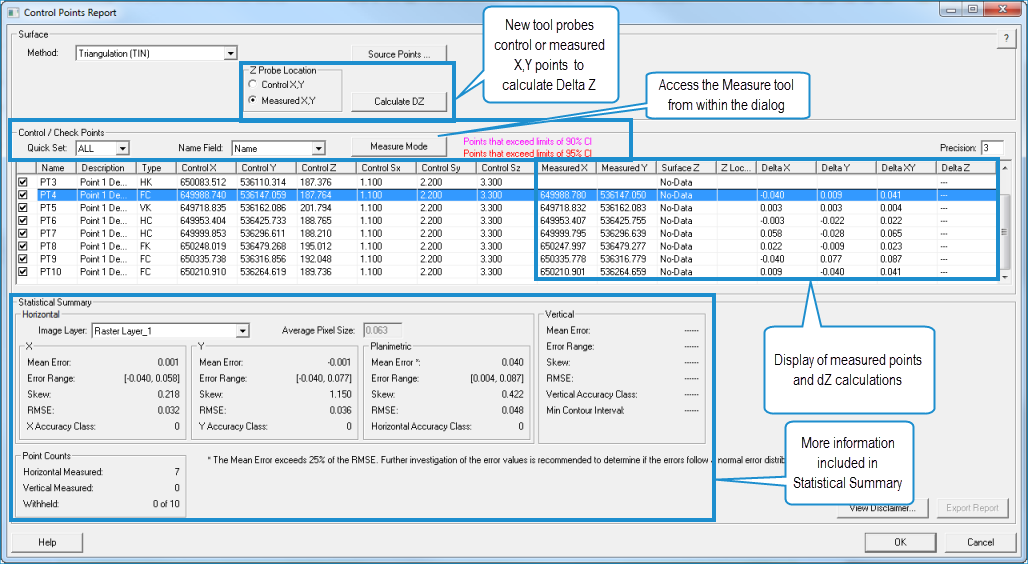This screenshot has height=564, width=1028.
Task: Open the Name Field dropdown
Action: pos(279,148)
